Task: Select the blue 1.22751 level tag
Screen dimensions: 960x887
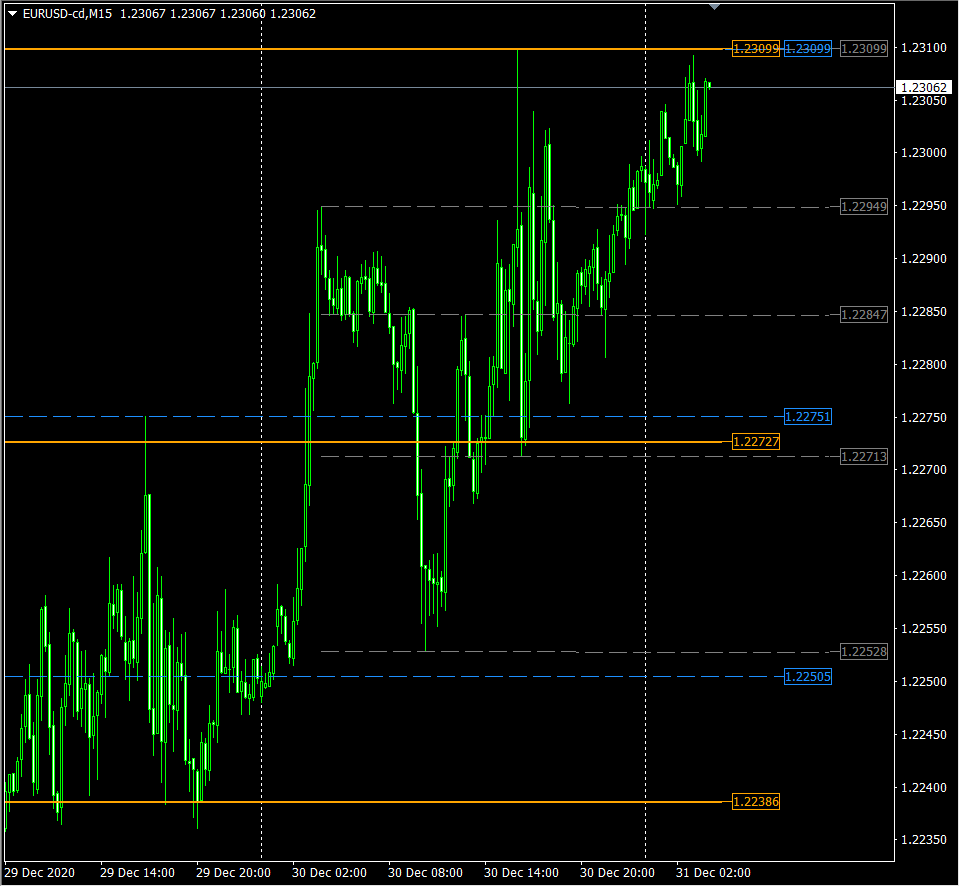Action: (808, 417)
